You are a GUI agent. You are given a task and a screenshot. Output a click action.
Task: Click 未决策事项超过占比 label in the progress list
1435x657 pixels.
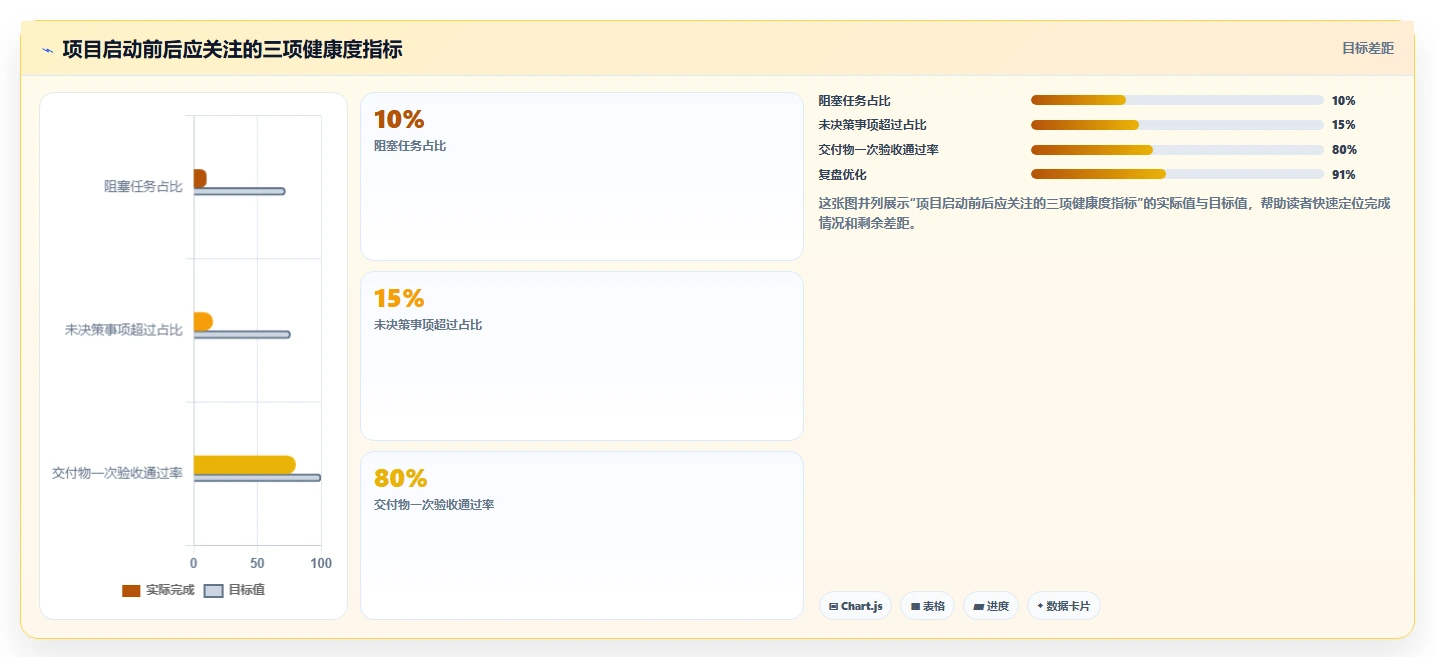[x=873, y=125]
